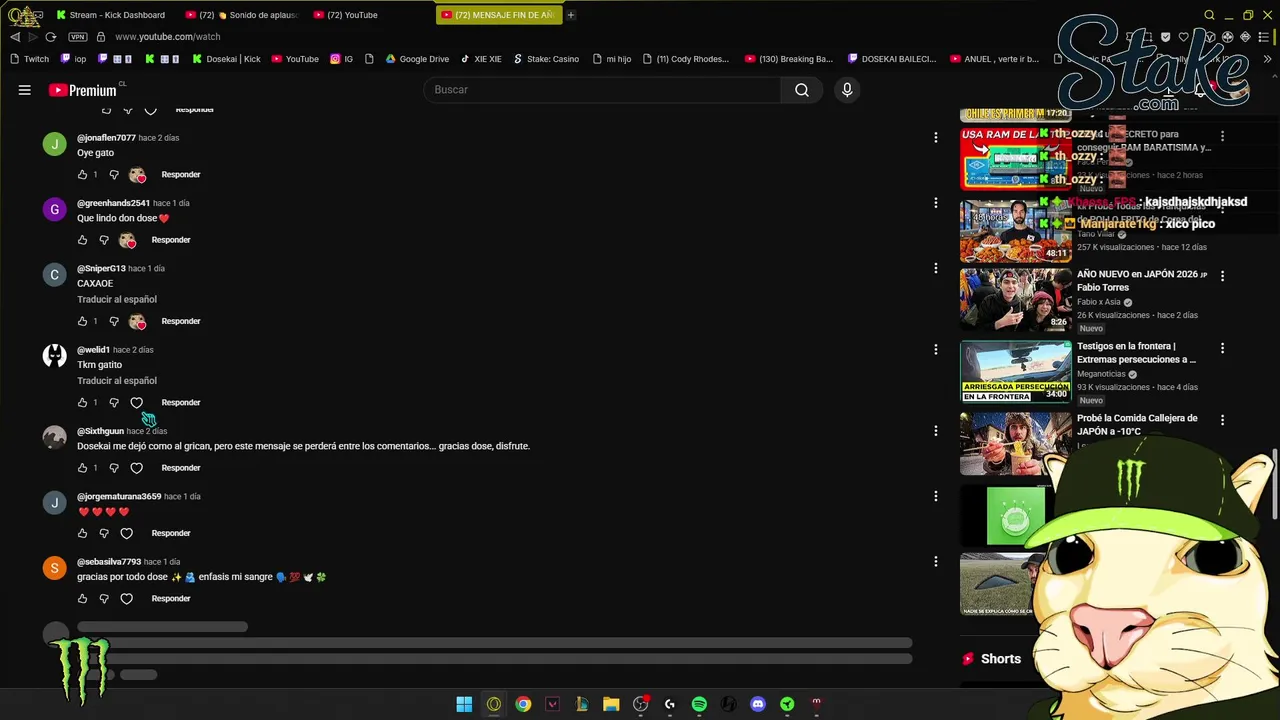Open Spotify from the taskbar
1280x720 pixels.
click(x=699, y=704)
